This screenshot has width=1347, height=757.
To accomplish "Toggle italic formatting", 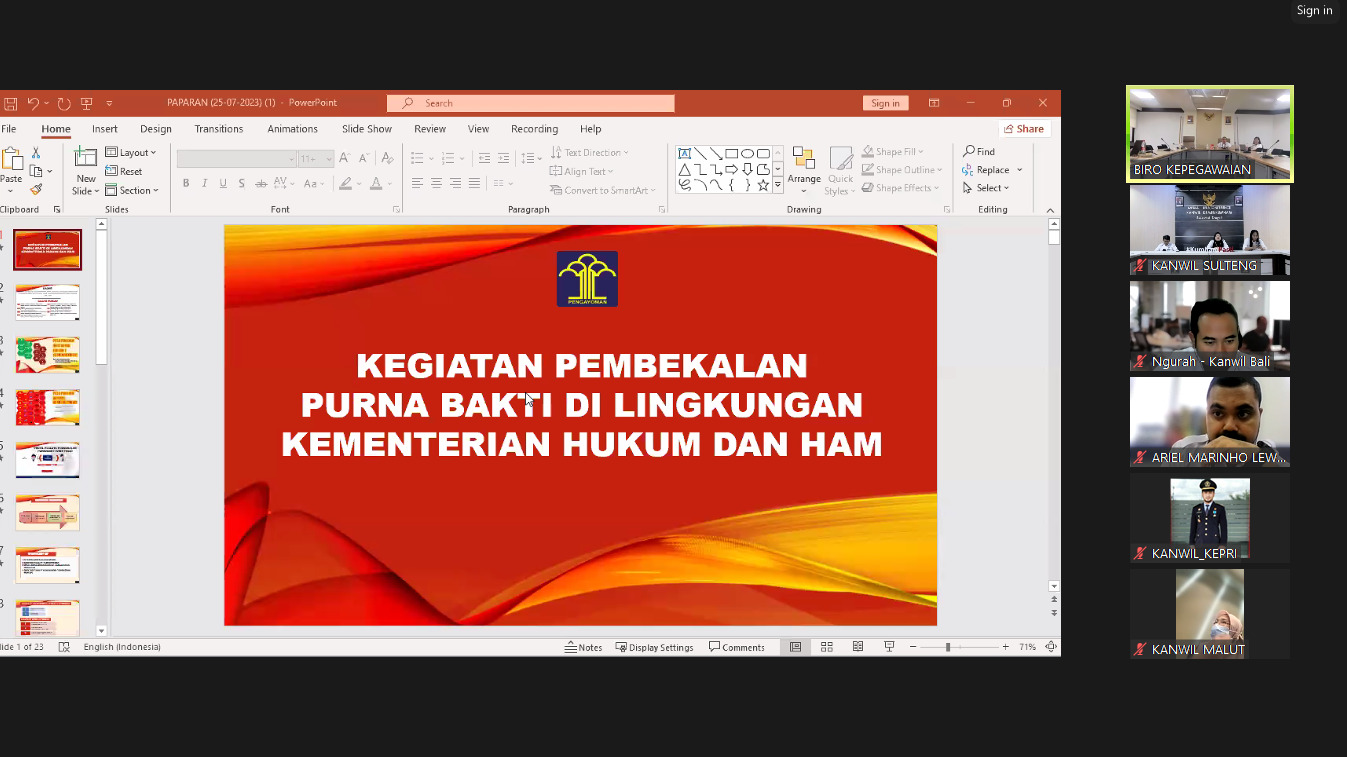I will (204, 183).
